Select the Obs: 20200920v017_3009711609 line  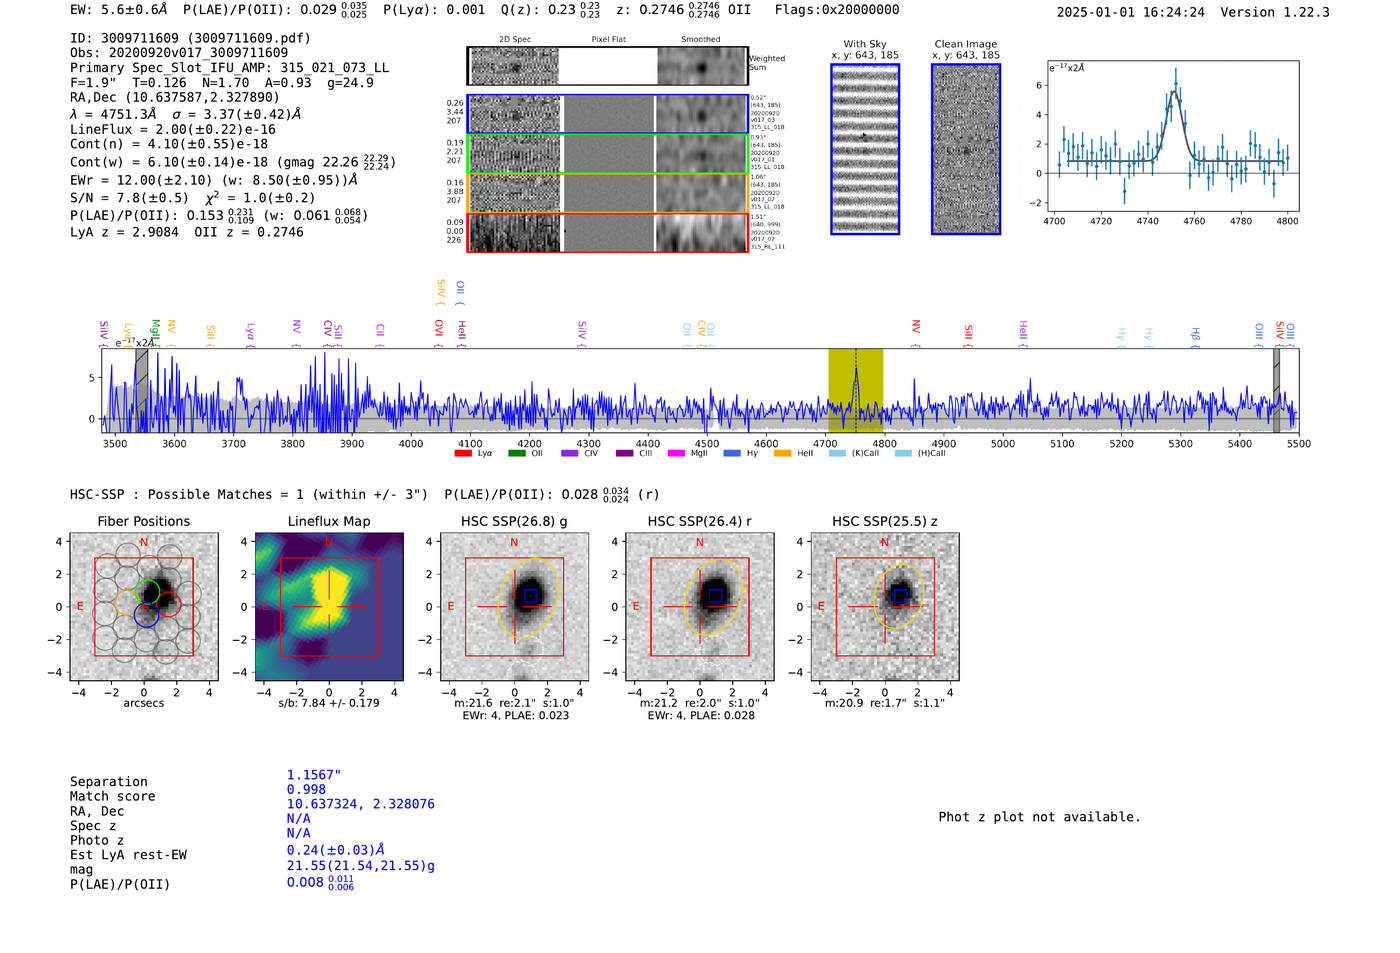pos(179,53)
